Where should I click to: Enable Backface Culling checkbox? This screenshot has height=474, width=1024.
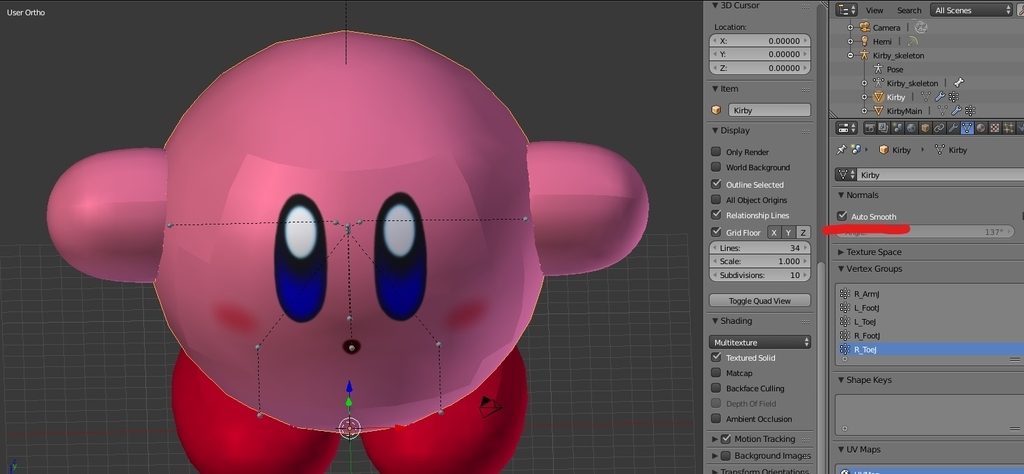716,388
